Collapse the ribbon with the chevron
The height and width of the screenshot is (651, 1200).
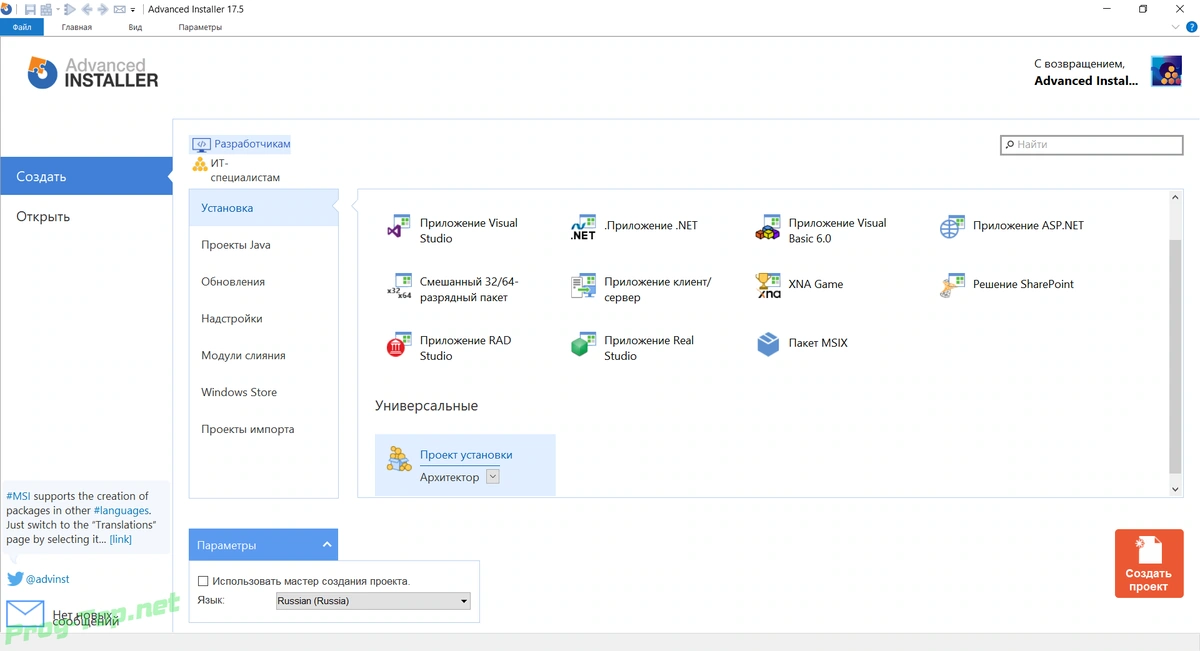coord(1176,27)
